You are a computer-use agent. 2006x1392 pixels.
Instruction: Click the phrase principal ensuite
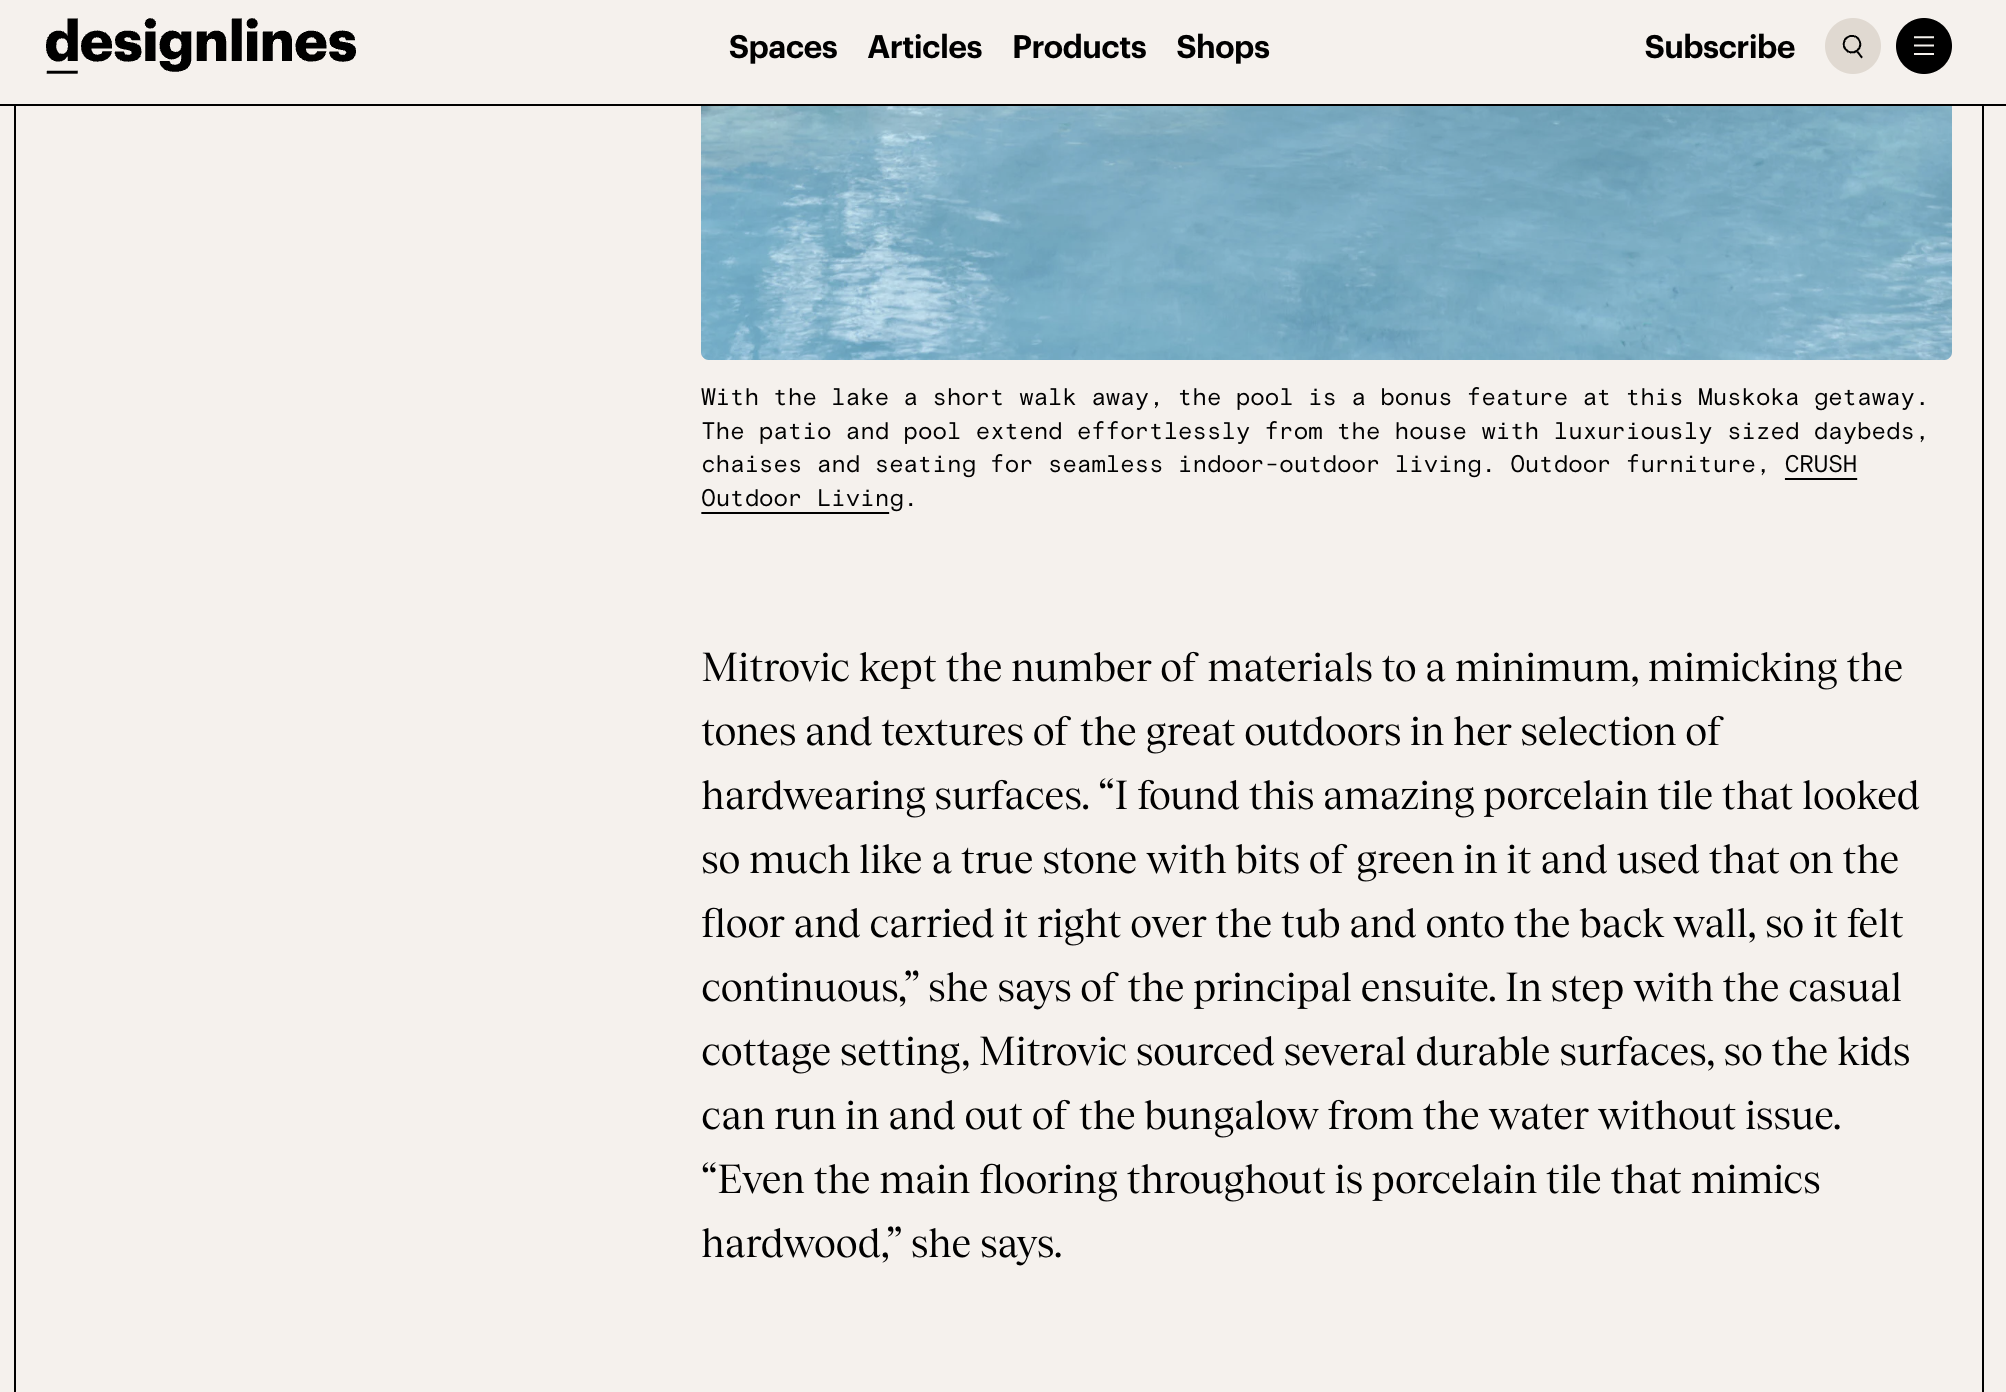1344,988
